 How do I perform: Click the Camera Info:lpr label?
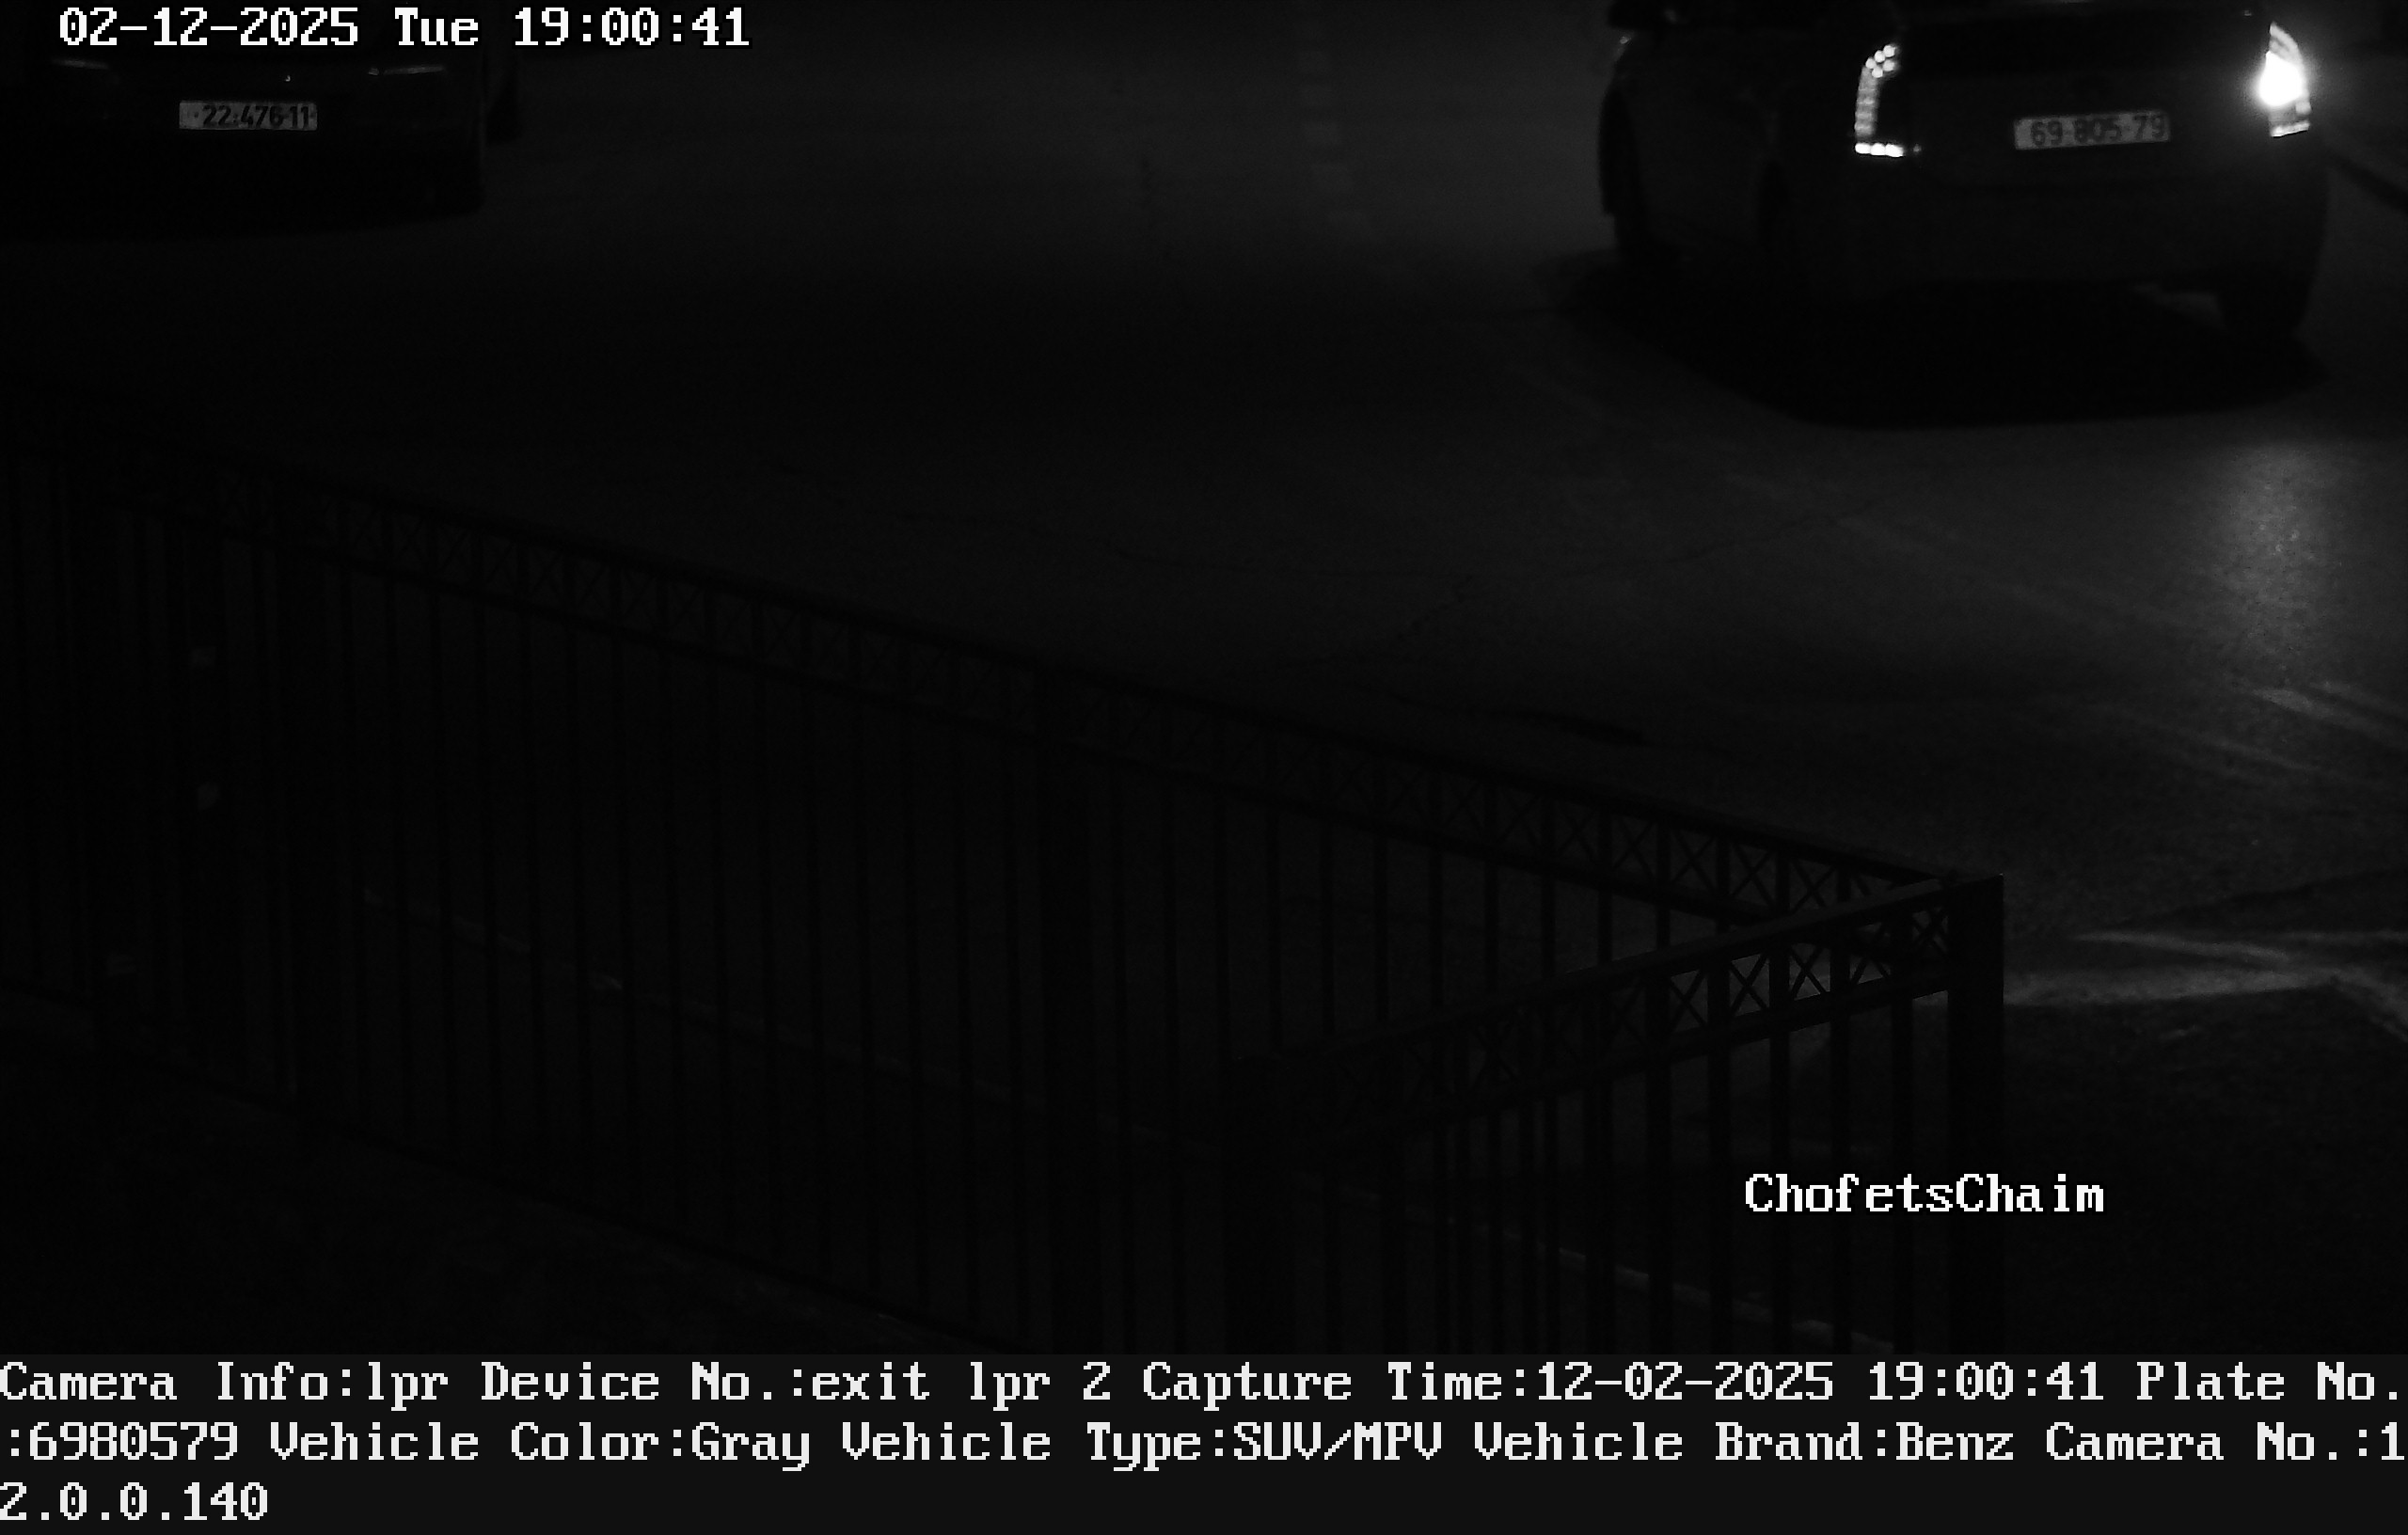coord(224,1384)
